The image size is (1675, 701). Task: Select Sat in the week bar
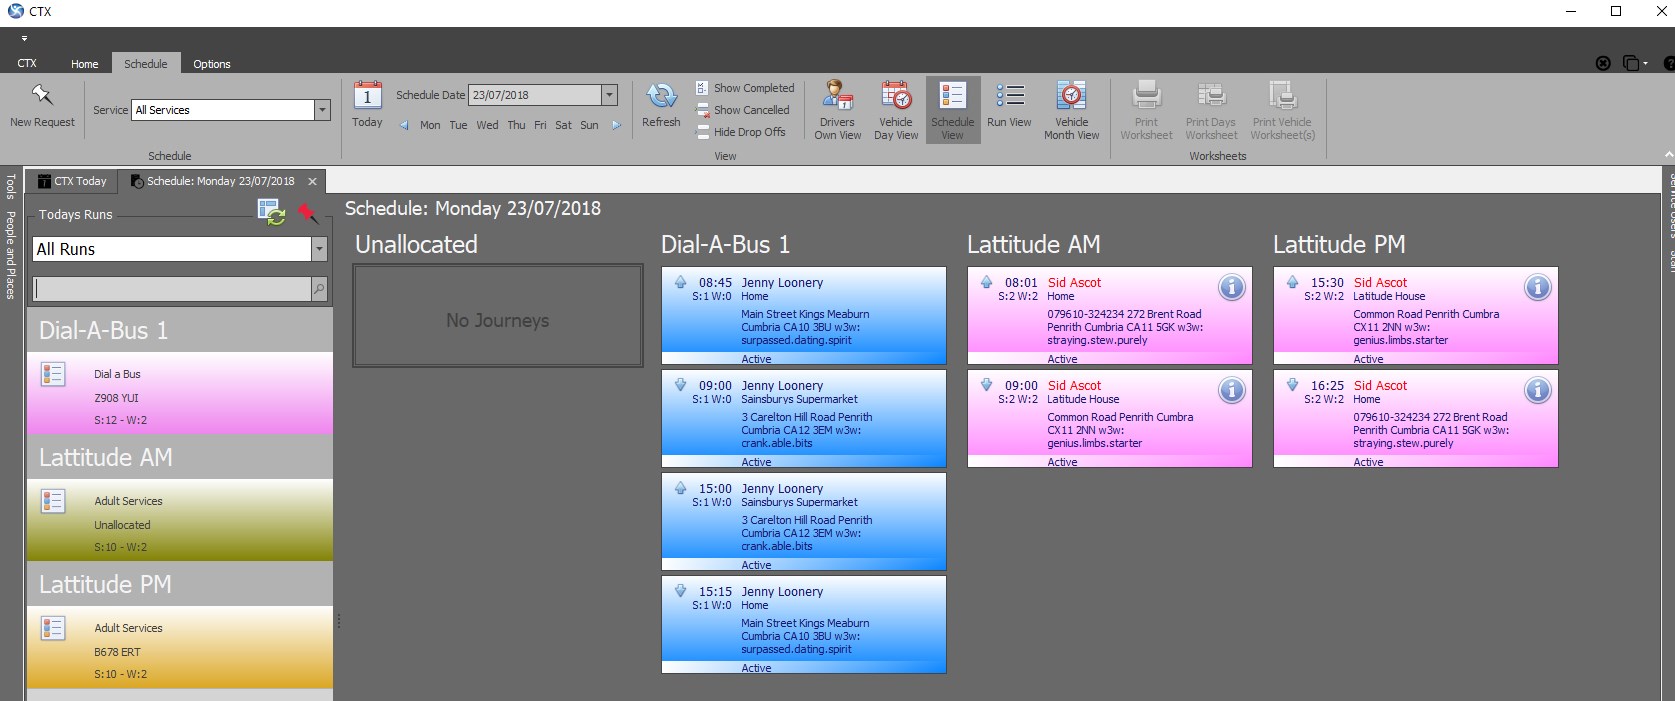[563, 125]
